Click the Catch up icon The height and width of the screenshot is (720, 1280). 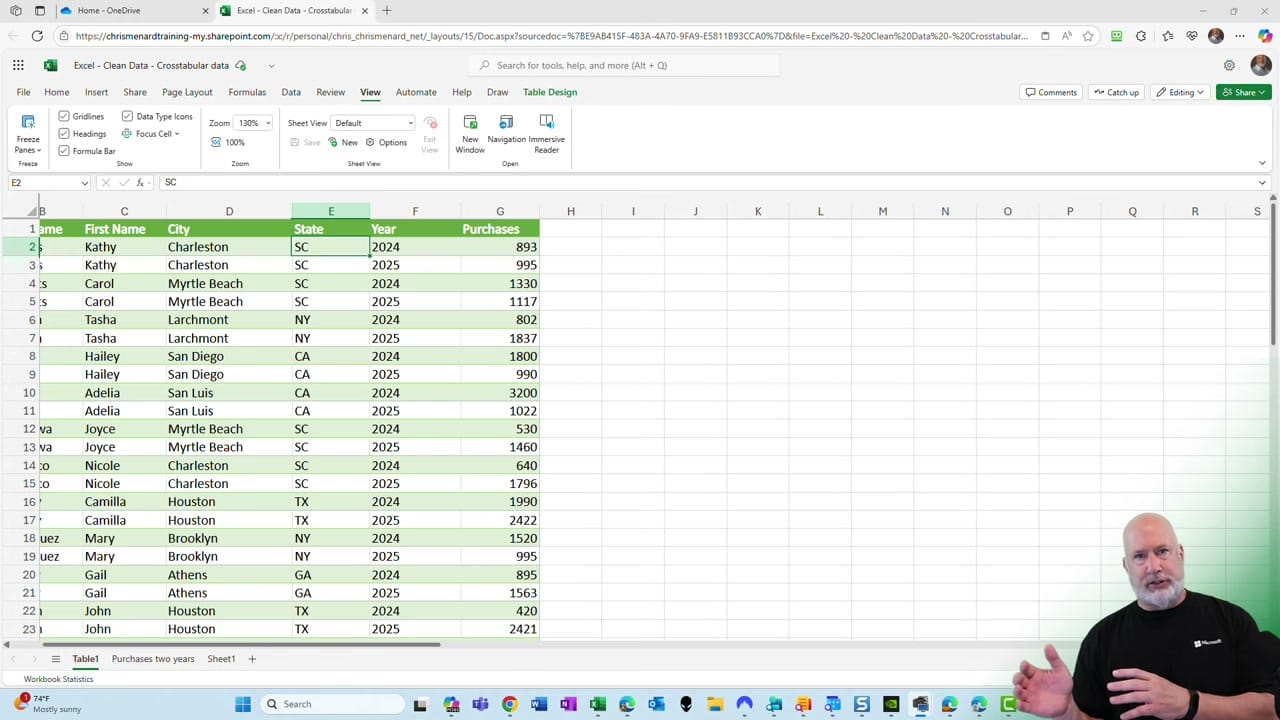pos(1117,92)
